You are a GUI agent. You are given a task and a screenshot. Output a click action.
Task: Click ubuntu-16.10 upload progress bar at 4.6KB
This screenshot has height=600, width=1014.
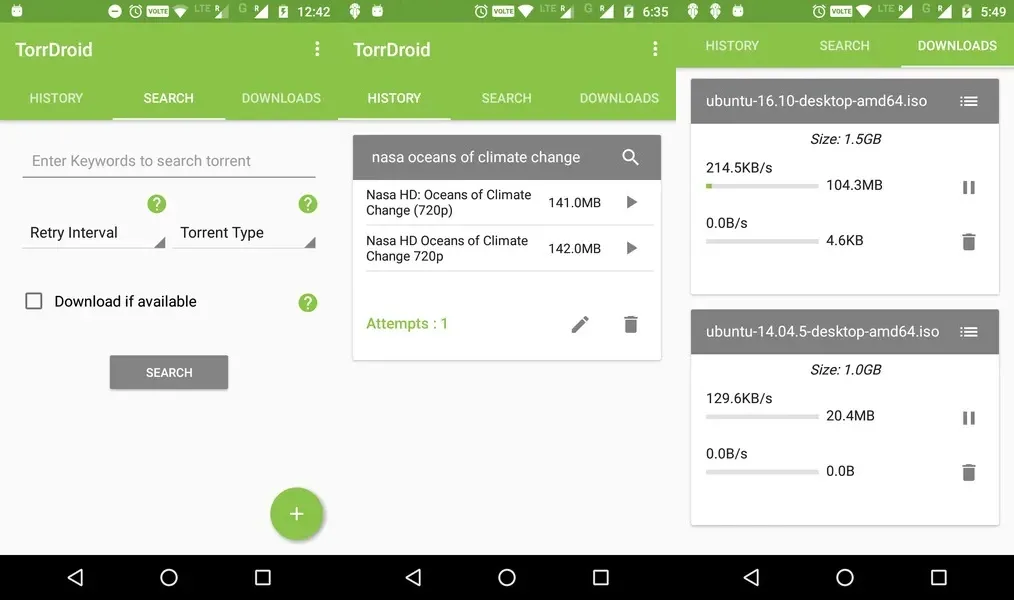pyautogui.click(x=762, y=241)
